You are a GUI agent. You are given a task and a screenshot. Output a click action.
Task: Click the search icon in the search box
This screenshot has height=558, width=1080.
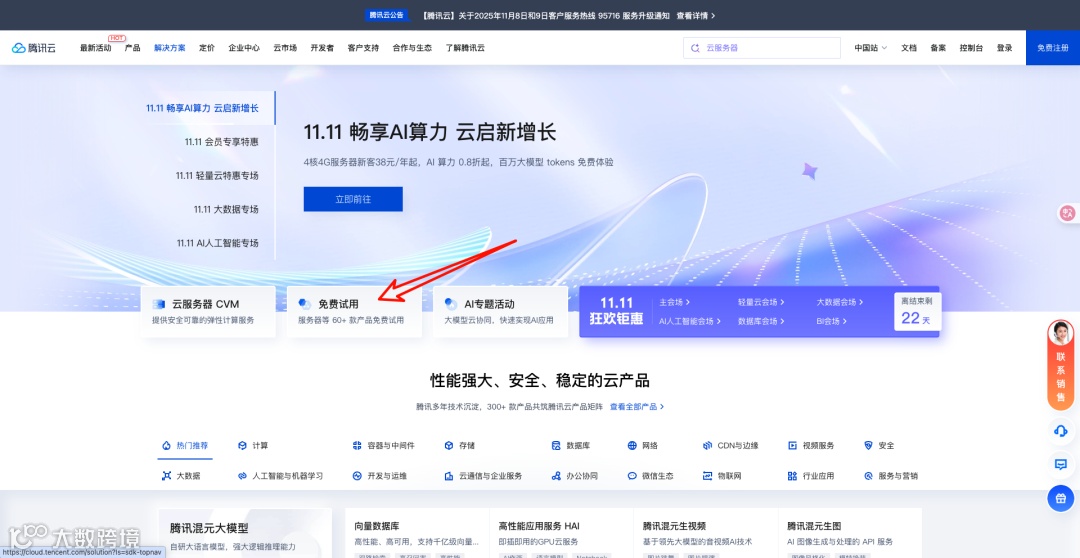coord(695,48)
